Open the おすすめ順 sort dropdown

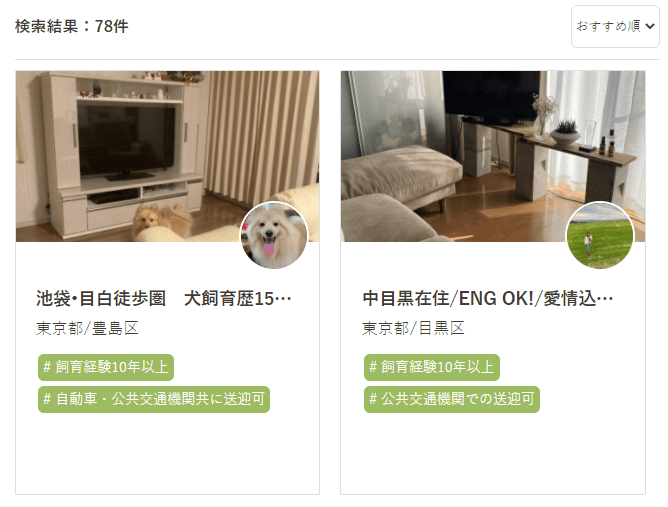[x=615, y=26]
